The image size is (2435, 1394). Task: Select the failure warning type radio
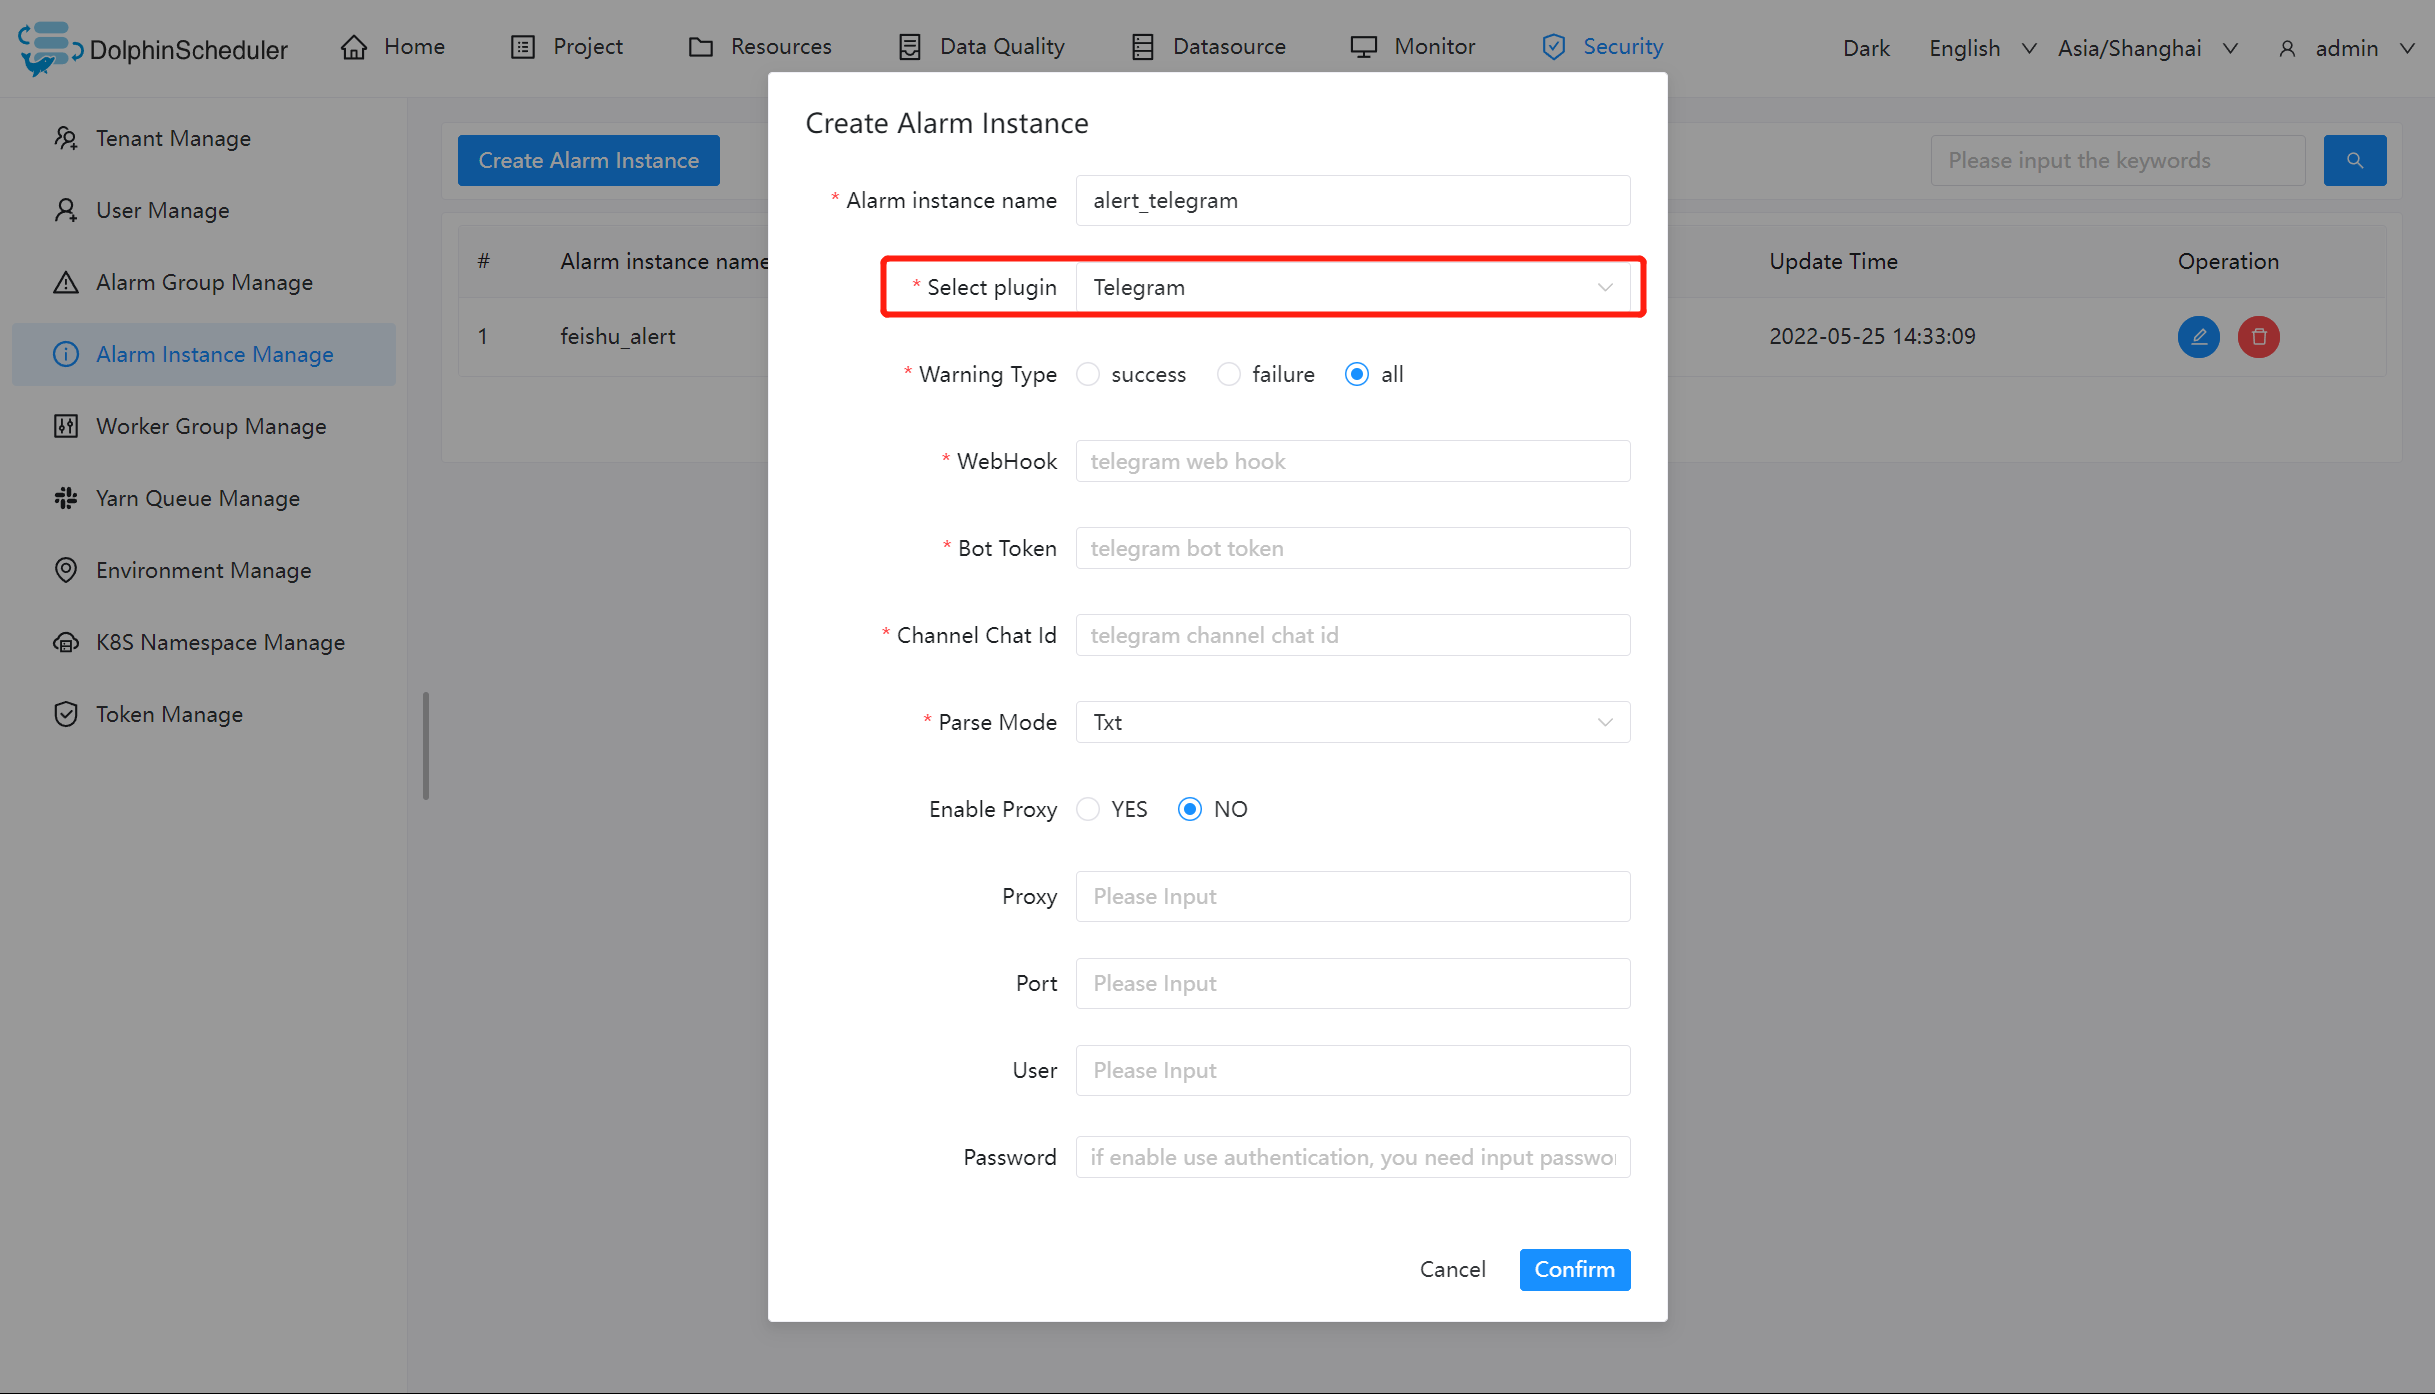(x=1229, y=374)
